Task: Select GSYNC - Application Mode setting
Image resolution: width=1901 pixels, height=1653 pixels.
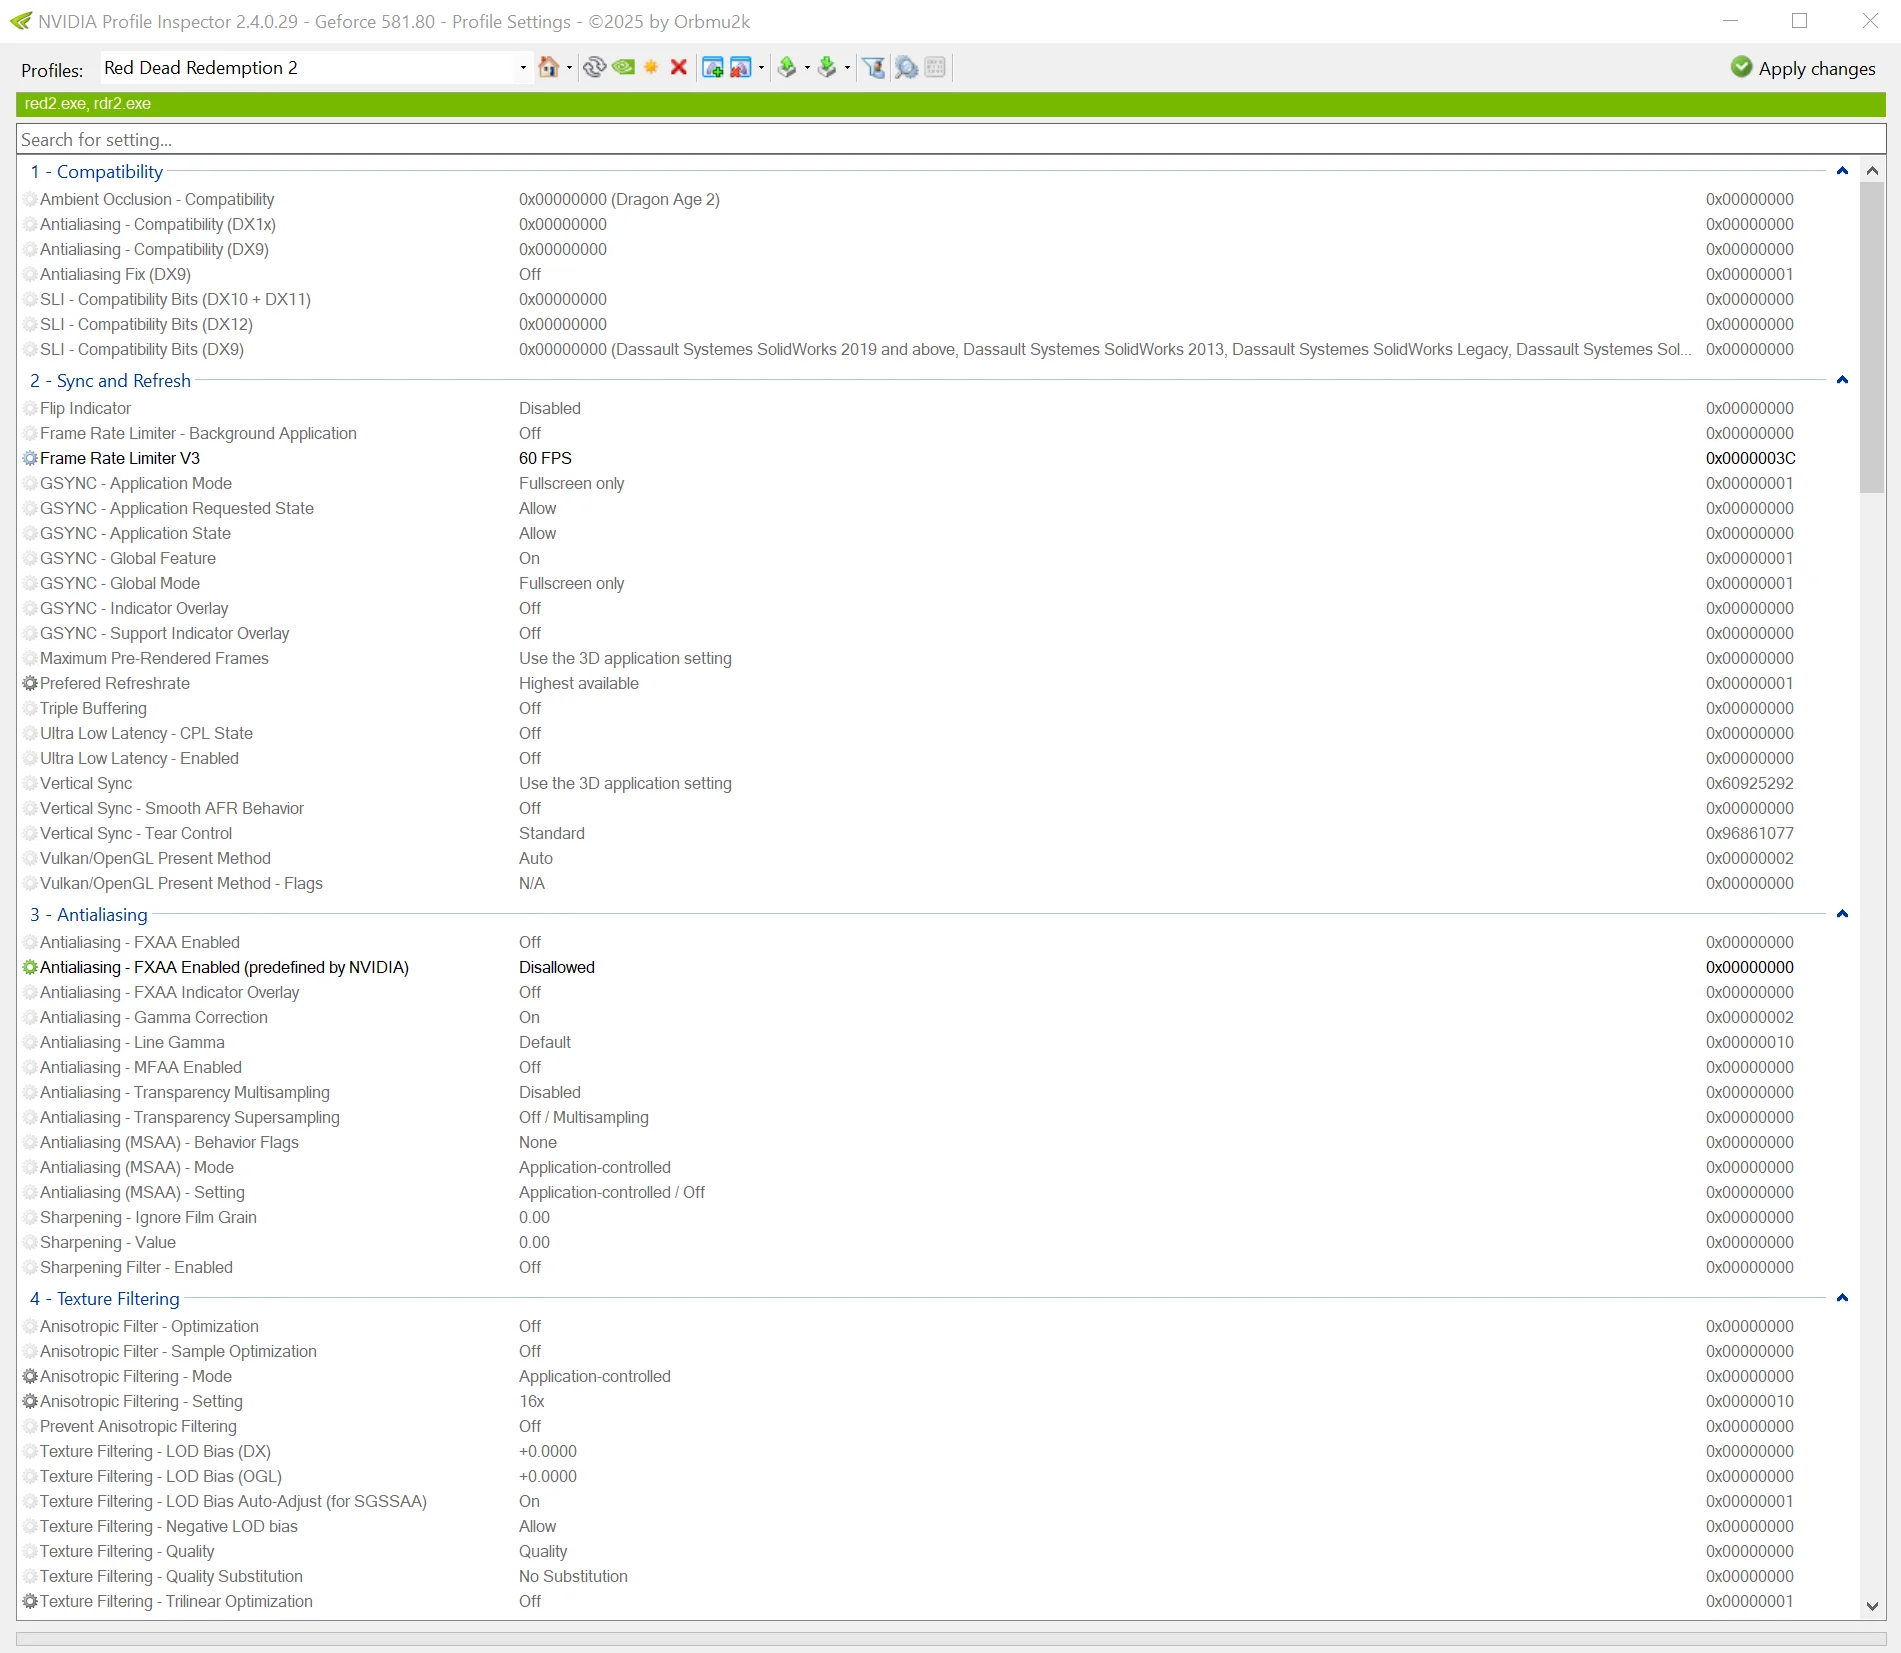Action: [136, 483]
